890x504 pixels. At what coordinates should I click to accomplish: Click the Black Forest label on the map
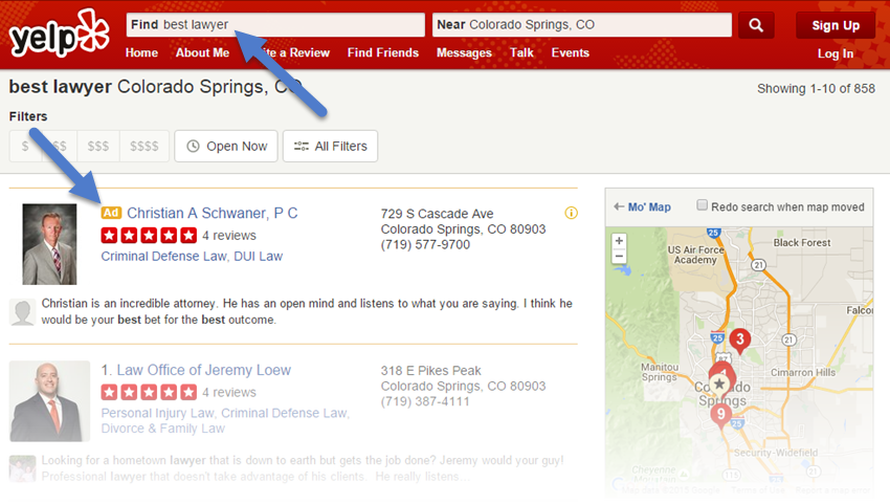pyautogui.click(x=801, y=242)
